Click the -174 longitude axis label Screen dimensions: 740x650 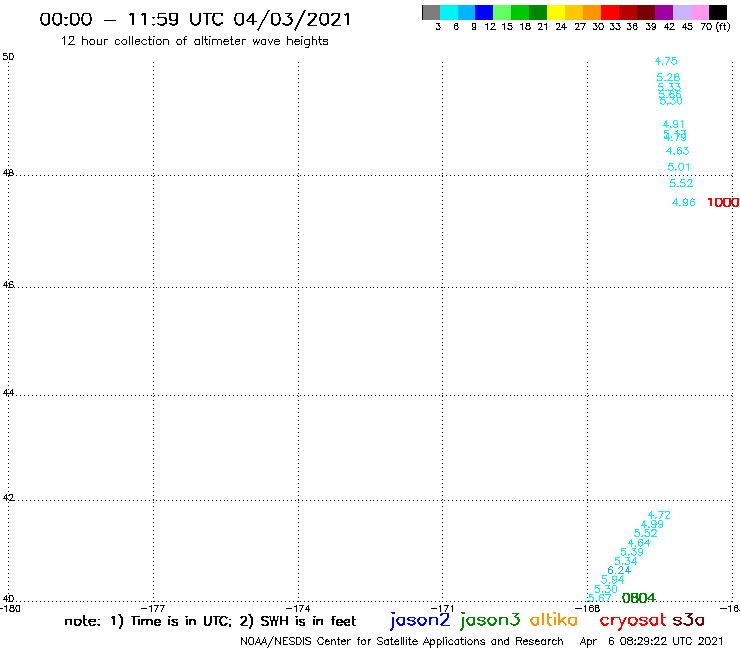pos(298,609)
